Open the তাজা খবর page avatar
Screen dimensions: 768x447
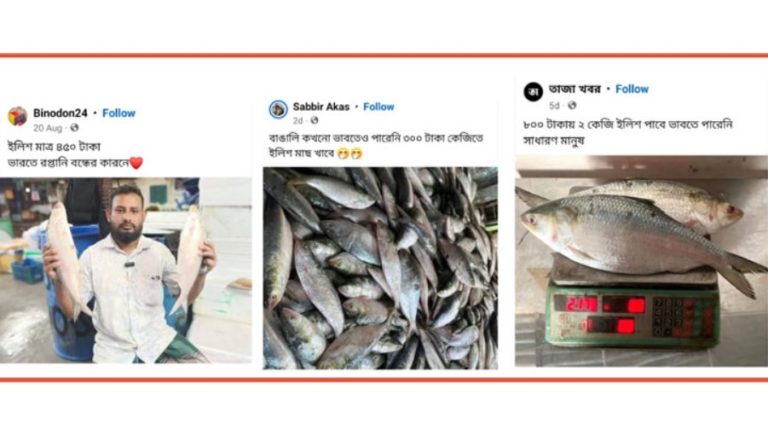point(533,92)
